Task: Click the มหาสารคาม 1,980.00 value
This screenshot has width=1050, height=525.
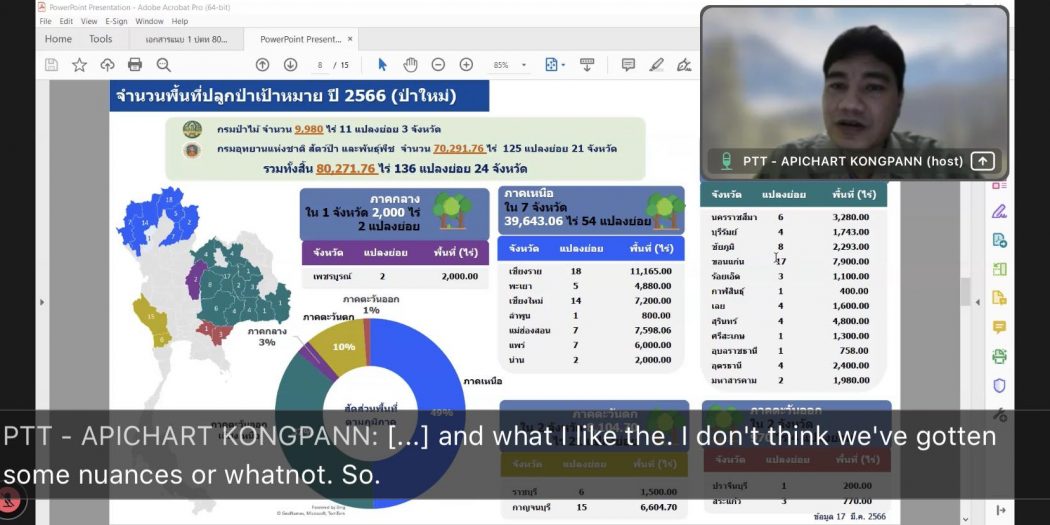Action: (850, 380)
